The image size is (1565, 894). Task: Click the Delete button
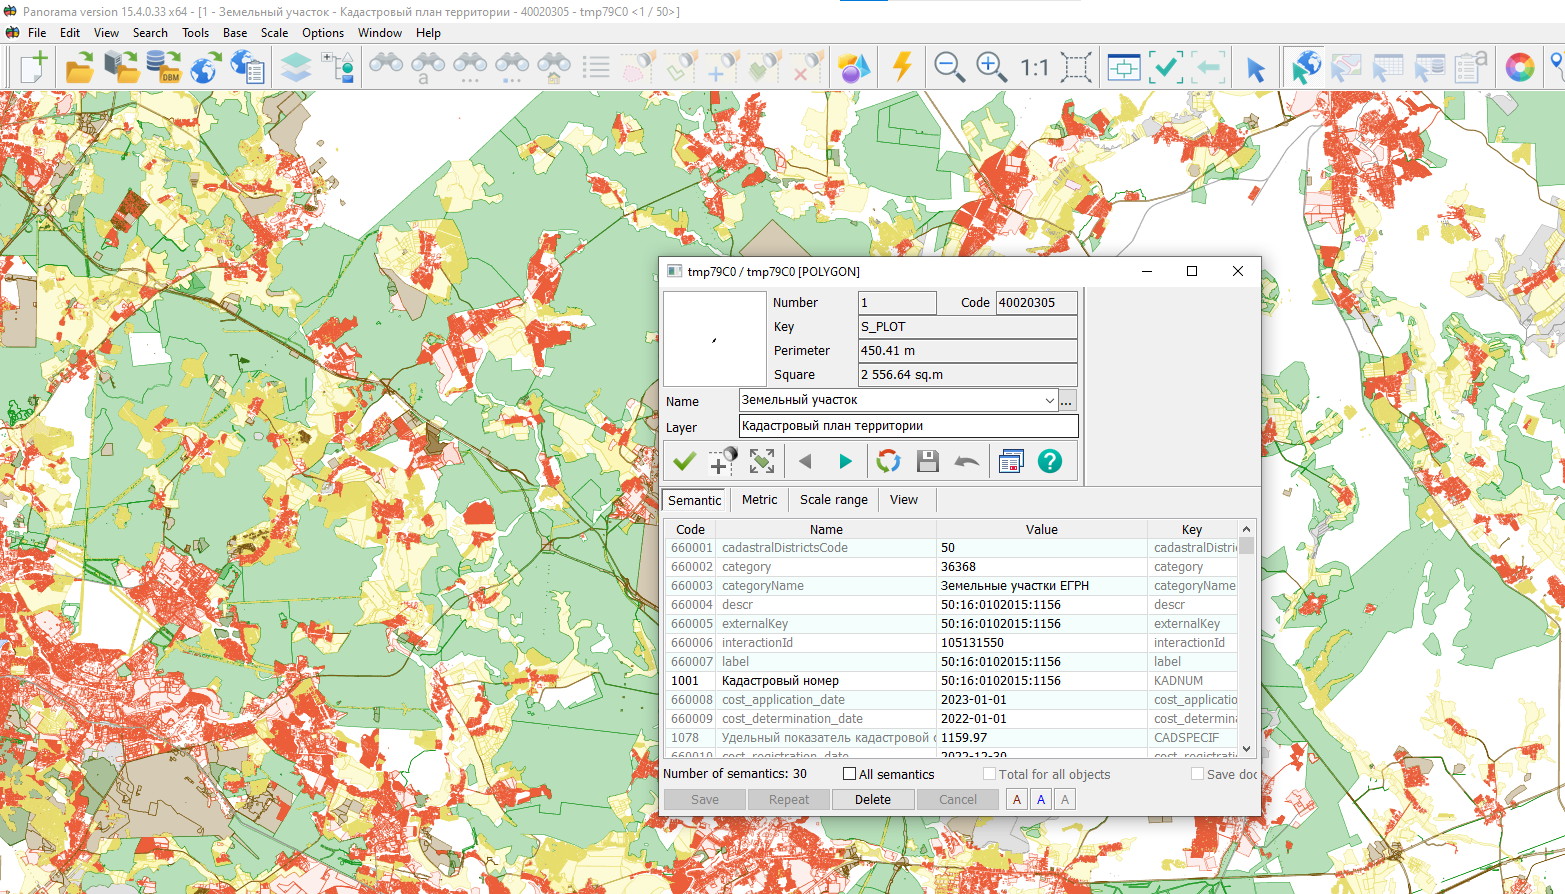pos(873,799)
